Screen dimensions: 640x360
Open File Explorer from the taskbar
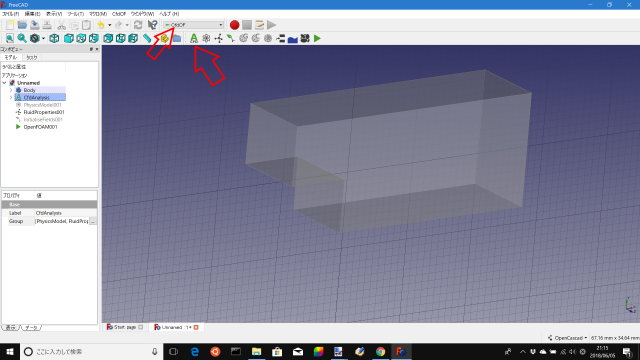(x=256, y=351)
